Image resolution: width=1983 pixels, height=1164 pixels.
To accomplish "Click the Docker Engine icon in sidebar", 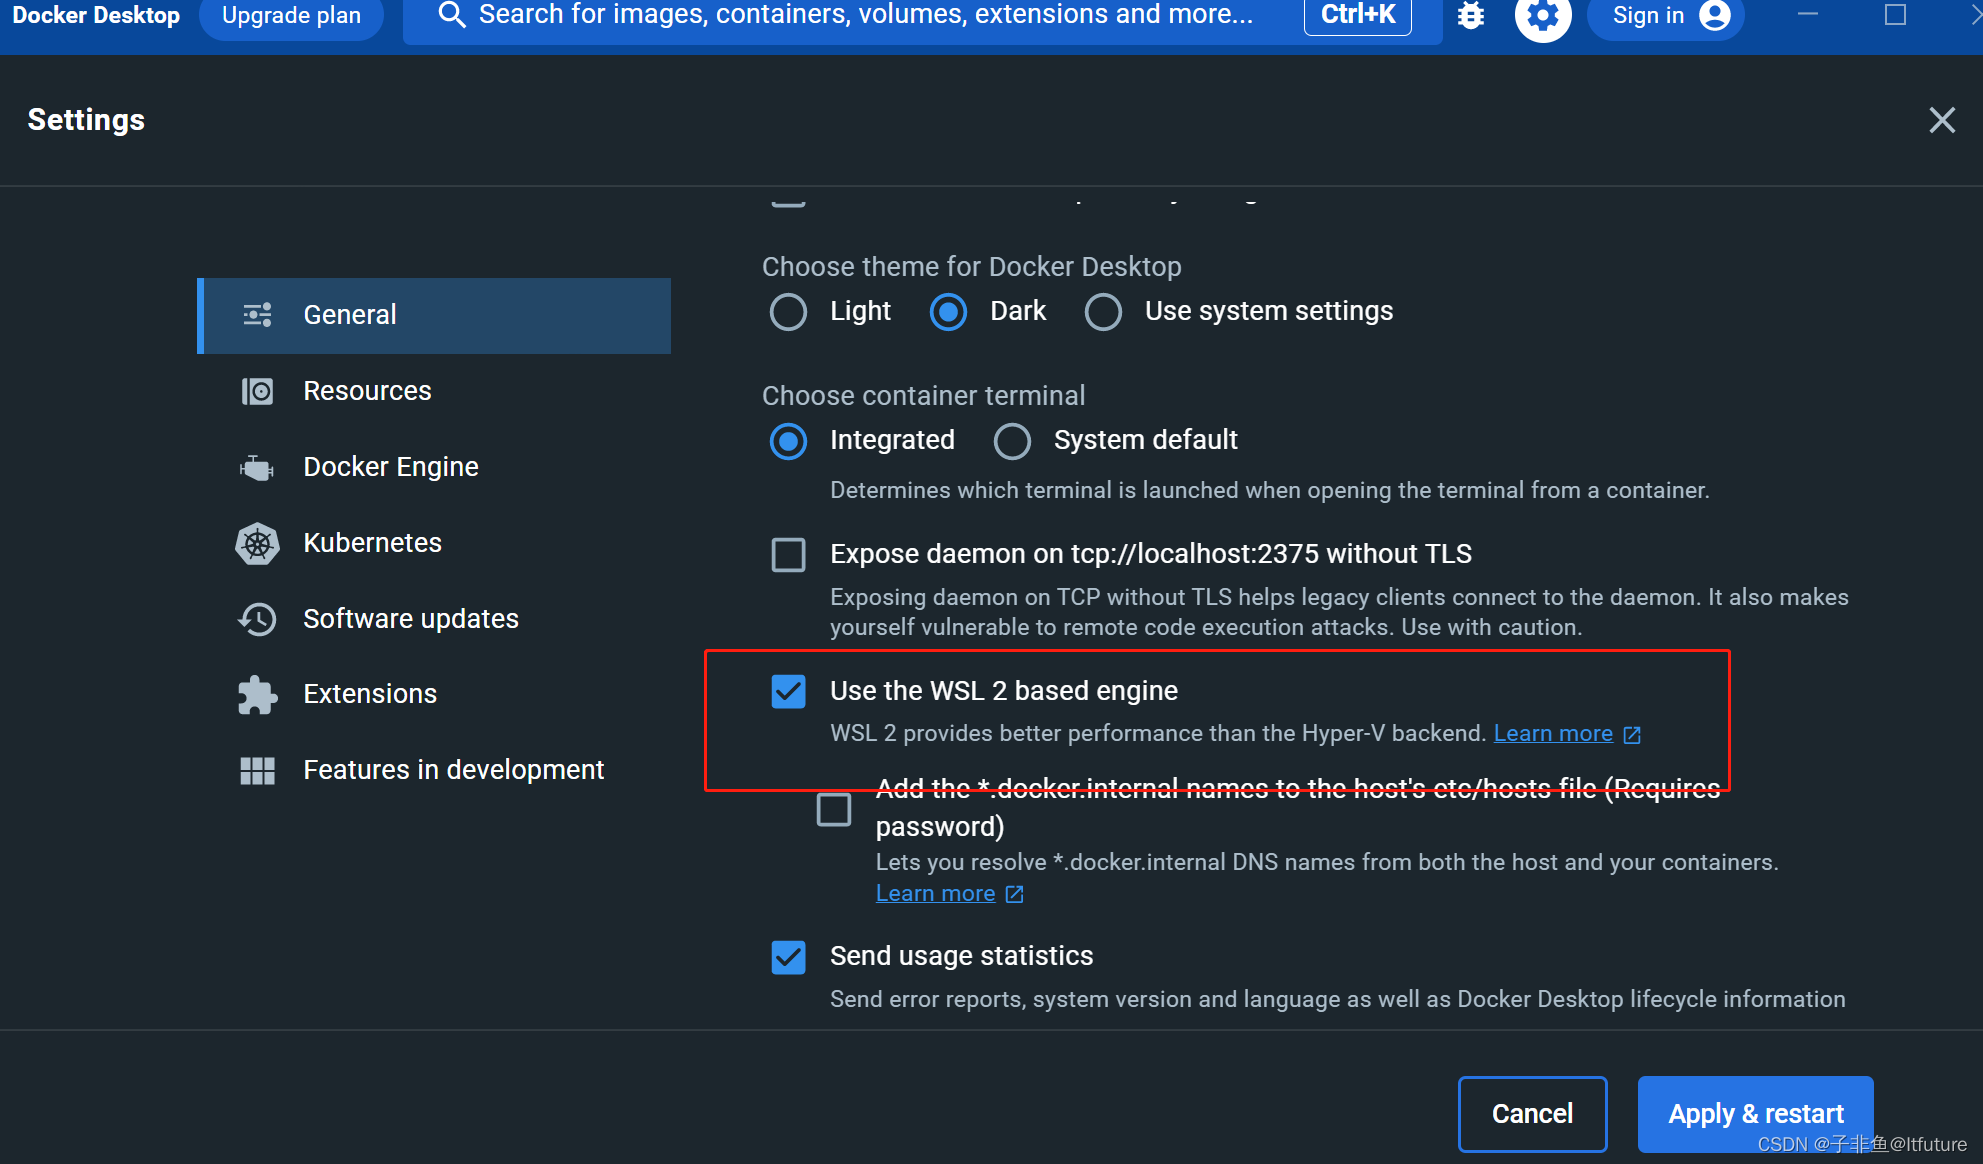I will (259, 467).
